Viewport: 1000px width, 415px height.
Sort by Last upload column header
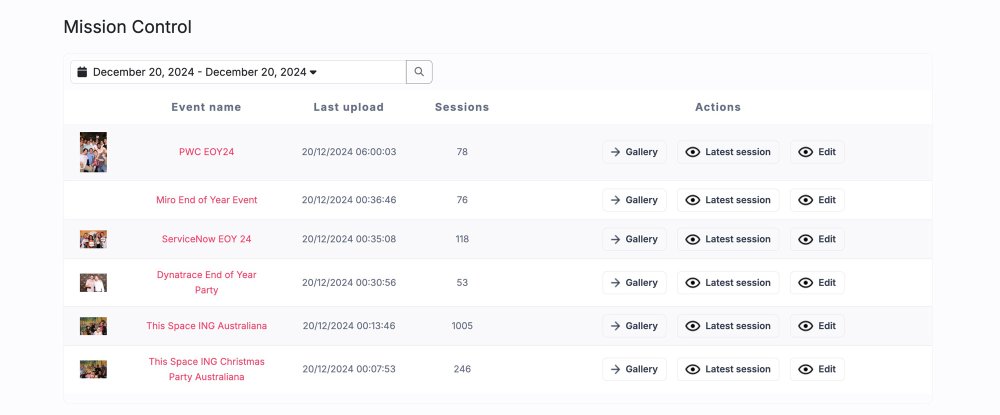348,107
